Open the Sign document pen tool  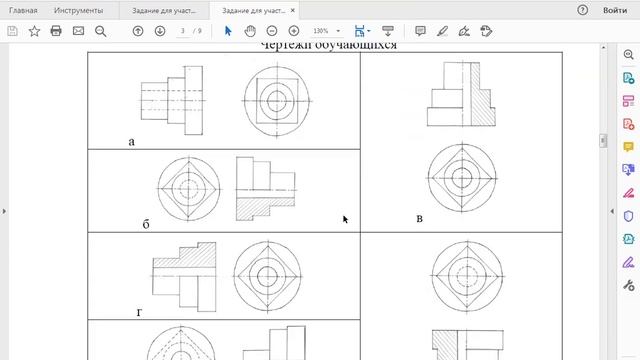[464, 31]
